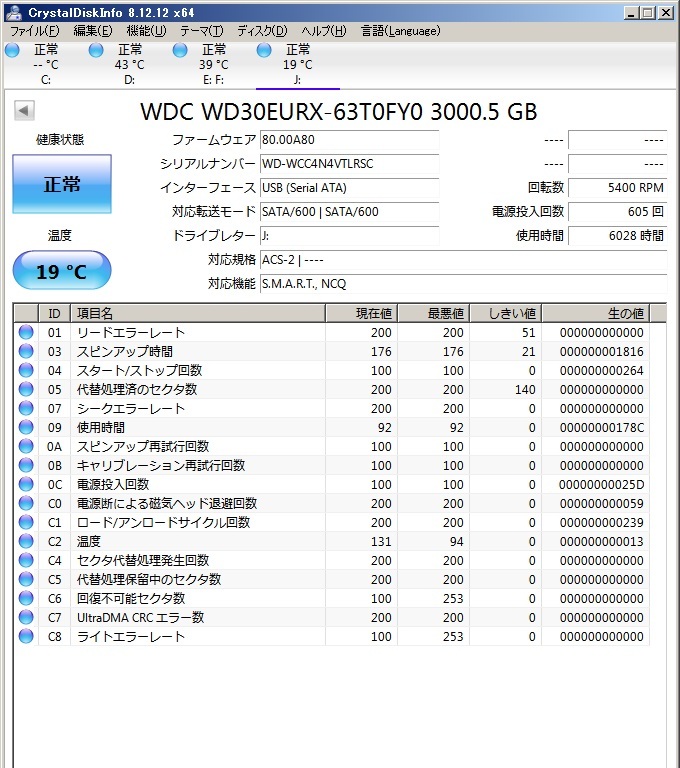The height and width of the screenshot is (768, 680).
Task: Open the ファイル(F) menu
Action: (35, 31)
